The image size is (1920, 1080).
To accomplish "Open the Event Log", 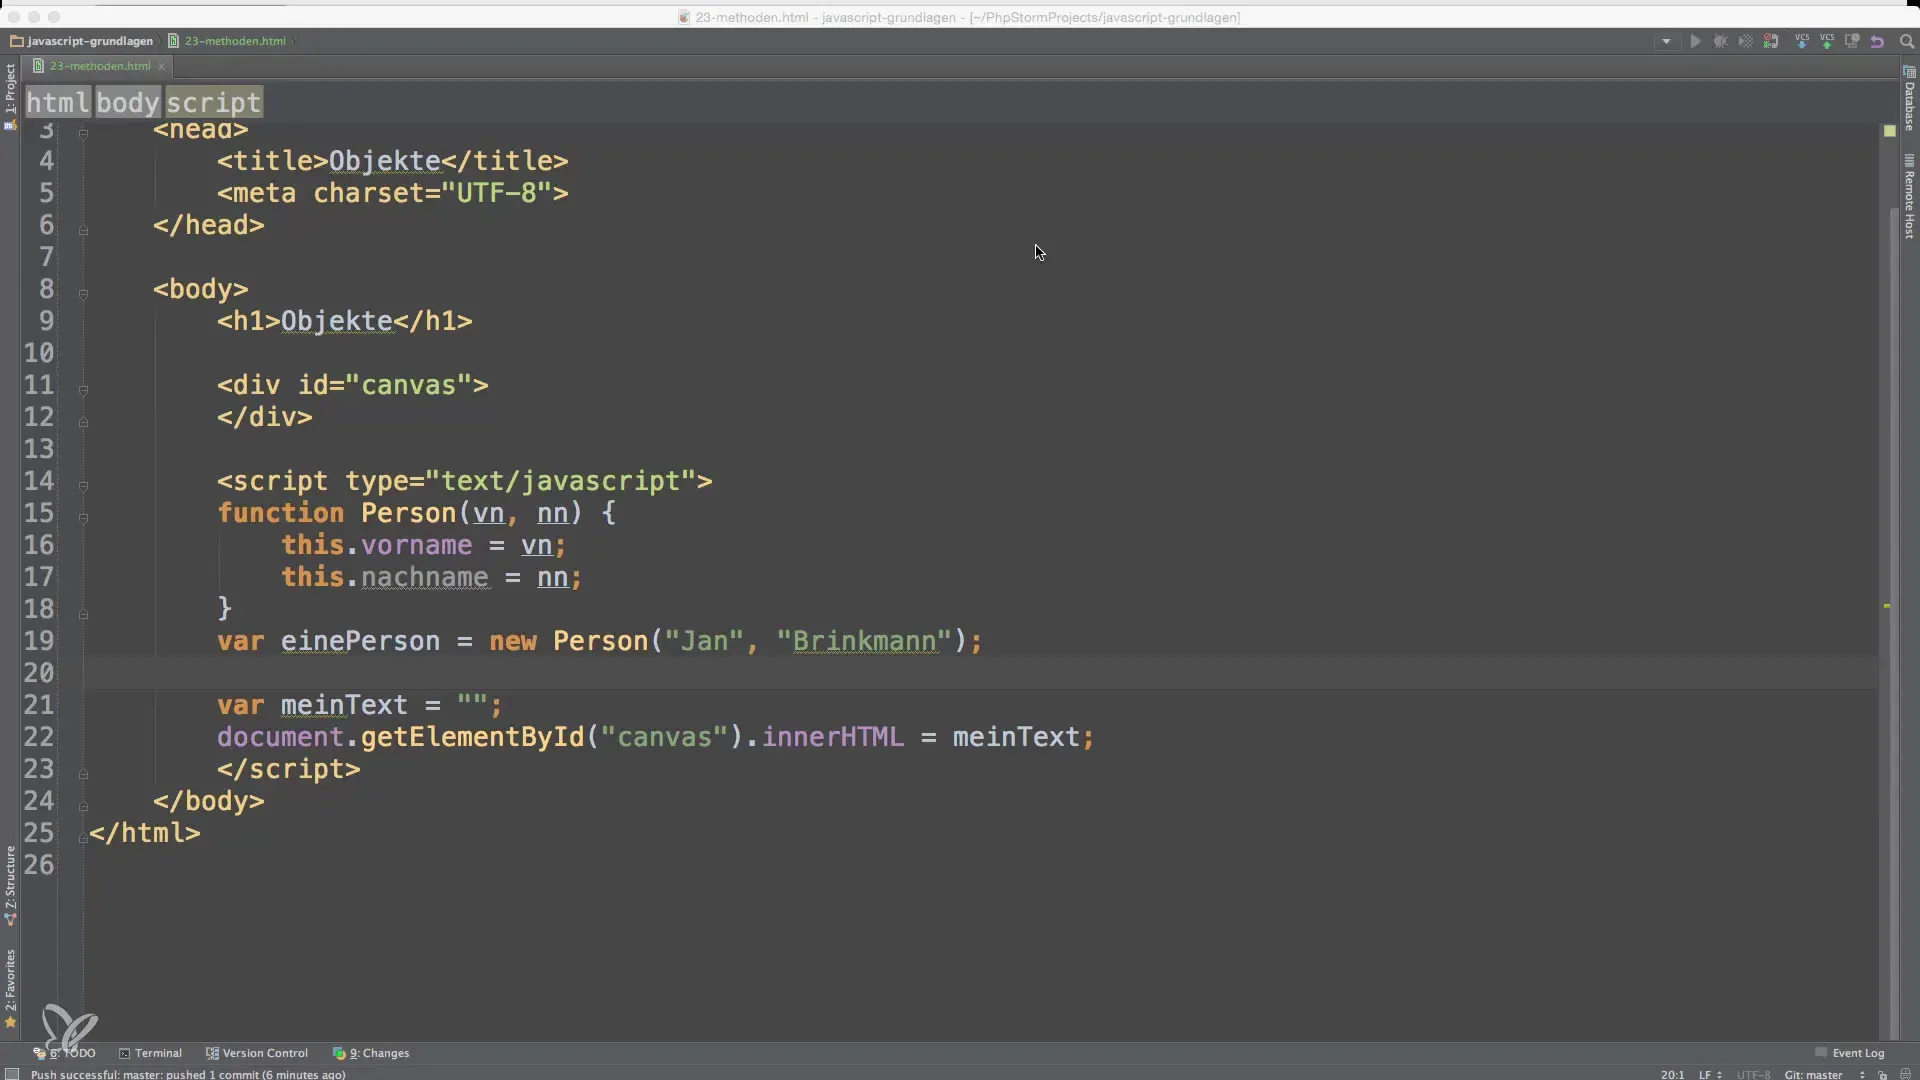I will click(x=1850, y=1053).
